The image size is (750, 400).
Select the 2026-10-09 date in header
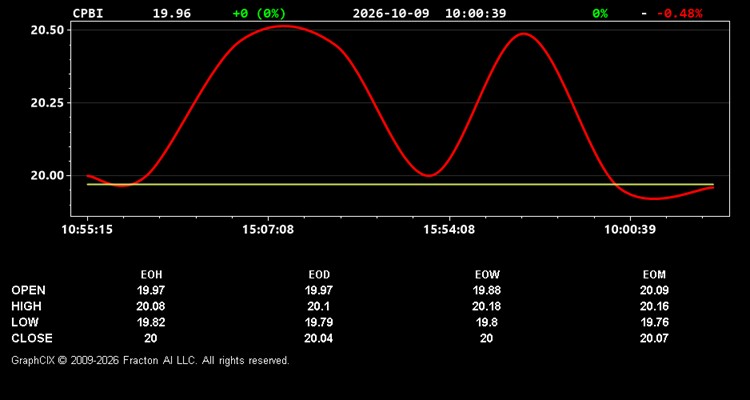pos(391,13)
